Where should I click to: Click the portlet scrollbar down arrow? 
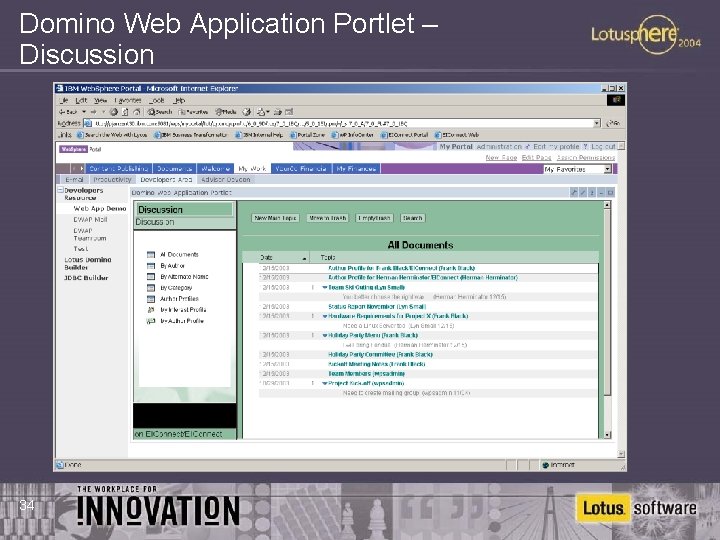point(607,434)
